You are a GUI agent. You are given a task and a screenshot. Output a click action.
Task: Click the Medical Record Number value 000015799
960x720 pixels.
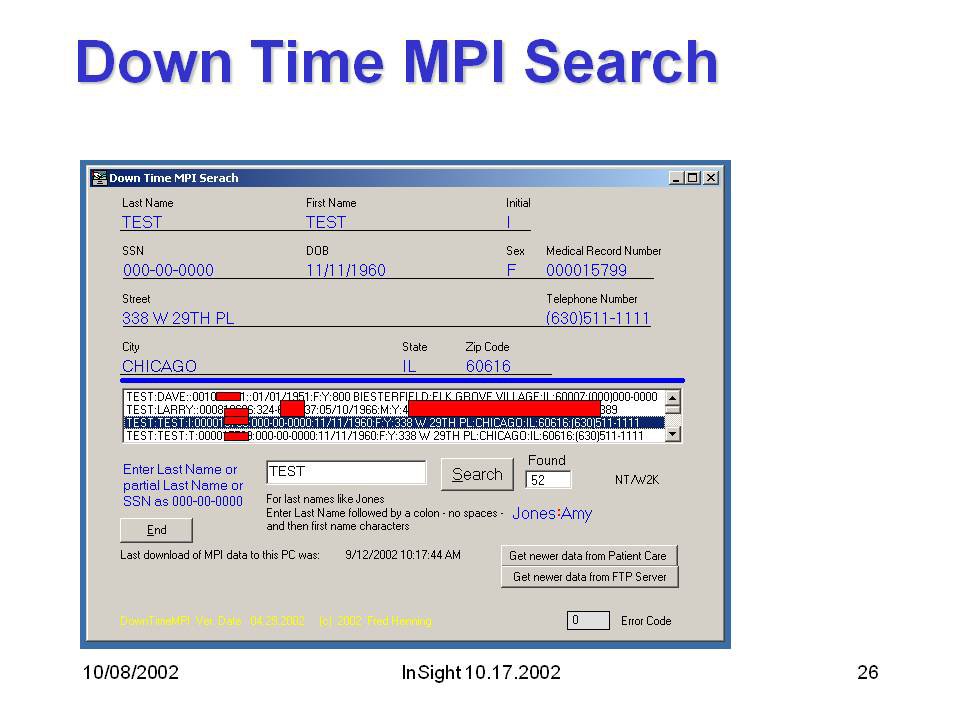click(x=587, y=270)
